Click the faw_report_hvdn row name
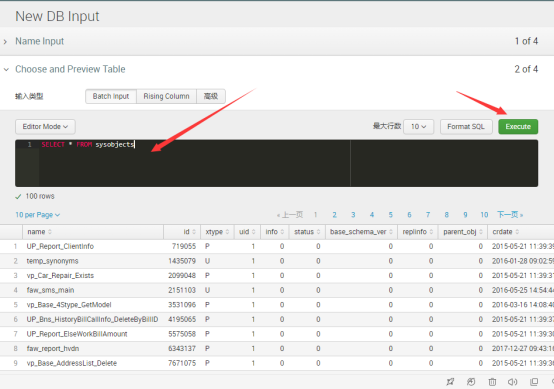This screenshot has height=389, width=554. click(x=53, y=349)
